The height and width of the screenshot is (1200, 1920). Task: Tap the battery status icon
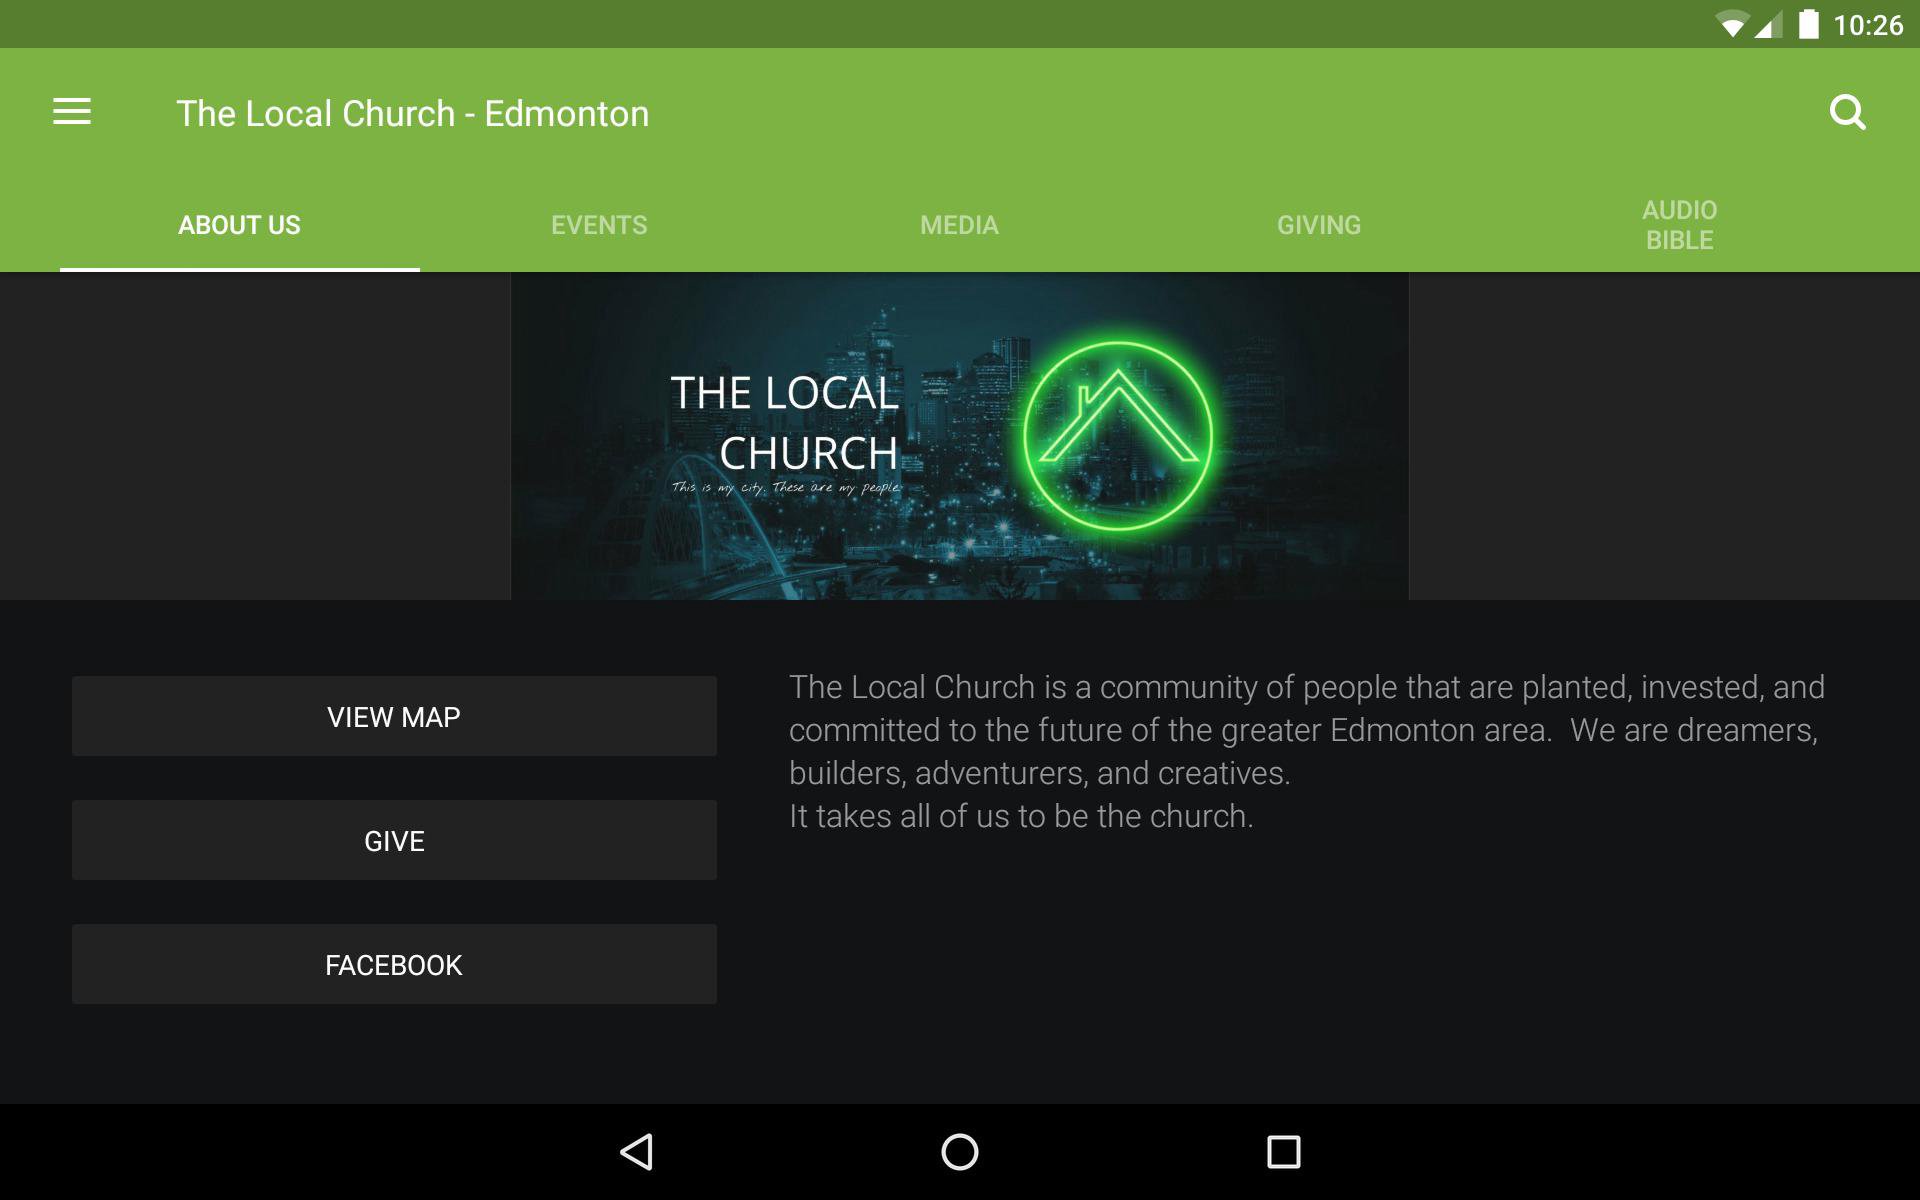click(x=1808, y=24)
